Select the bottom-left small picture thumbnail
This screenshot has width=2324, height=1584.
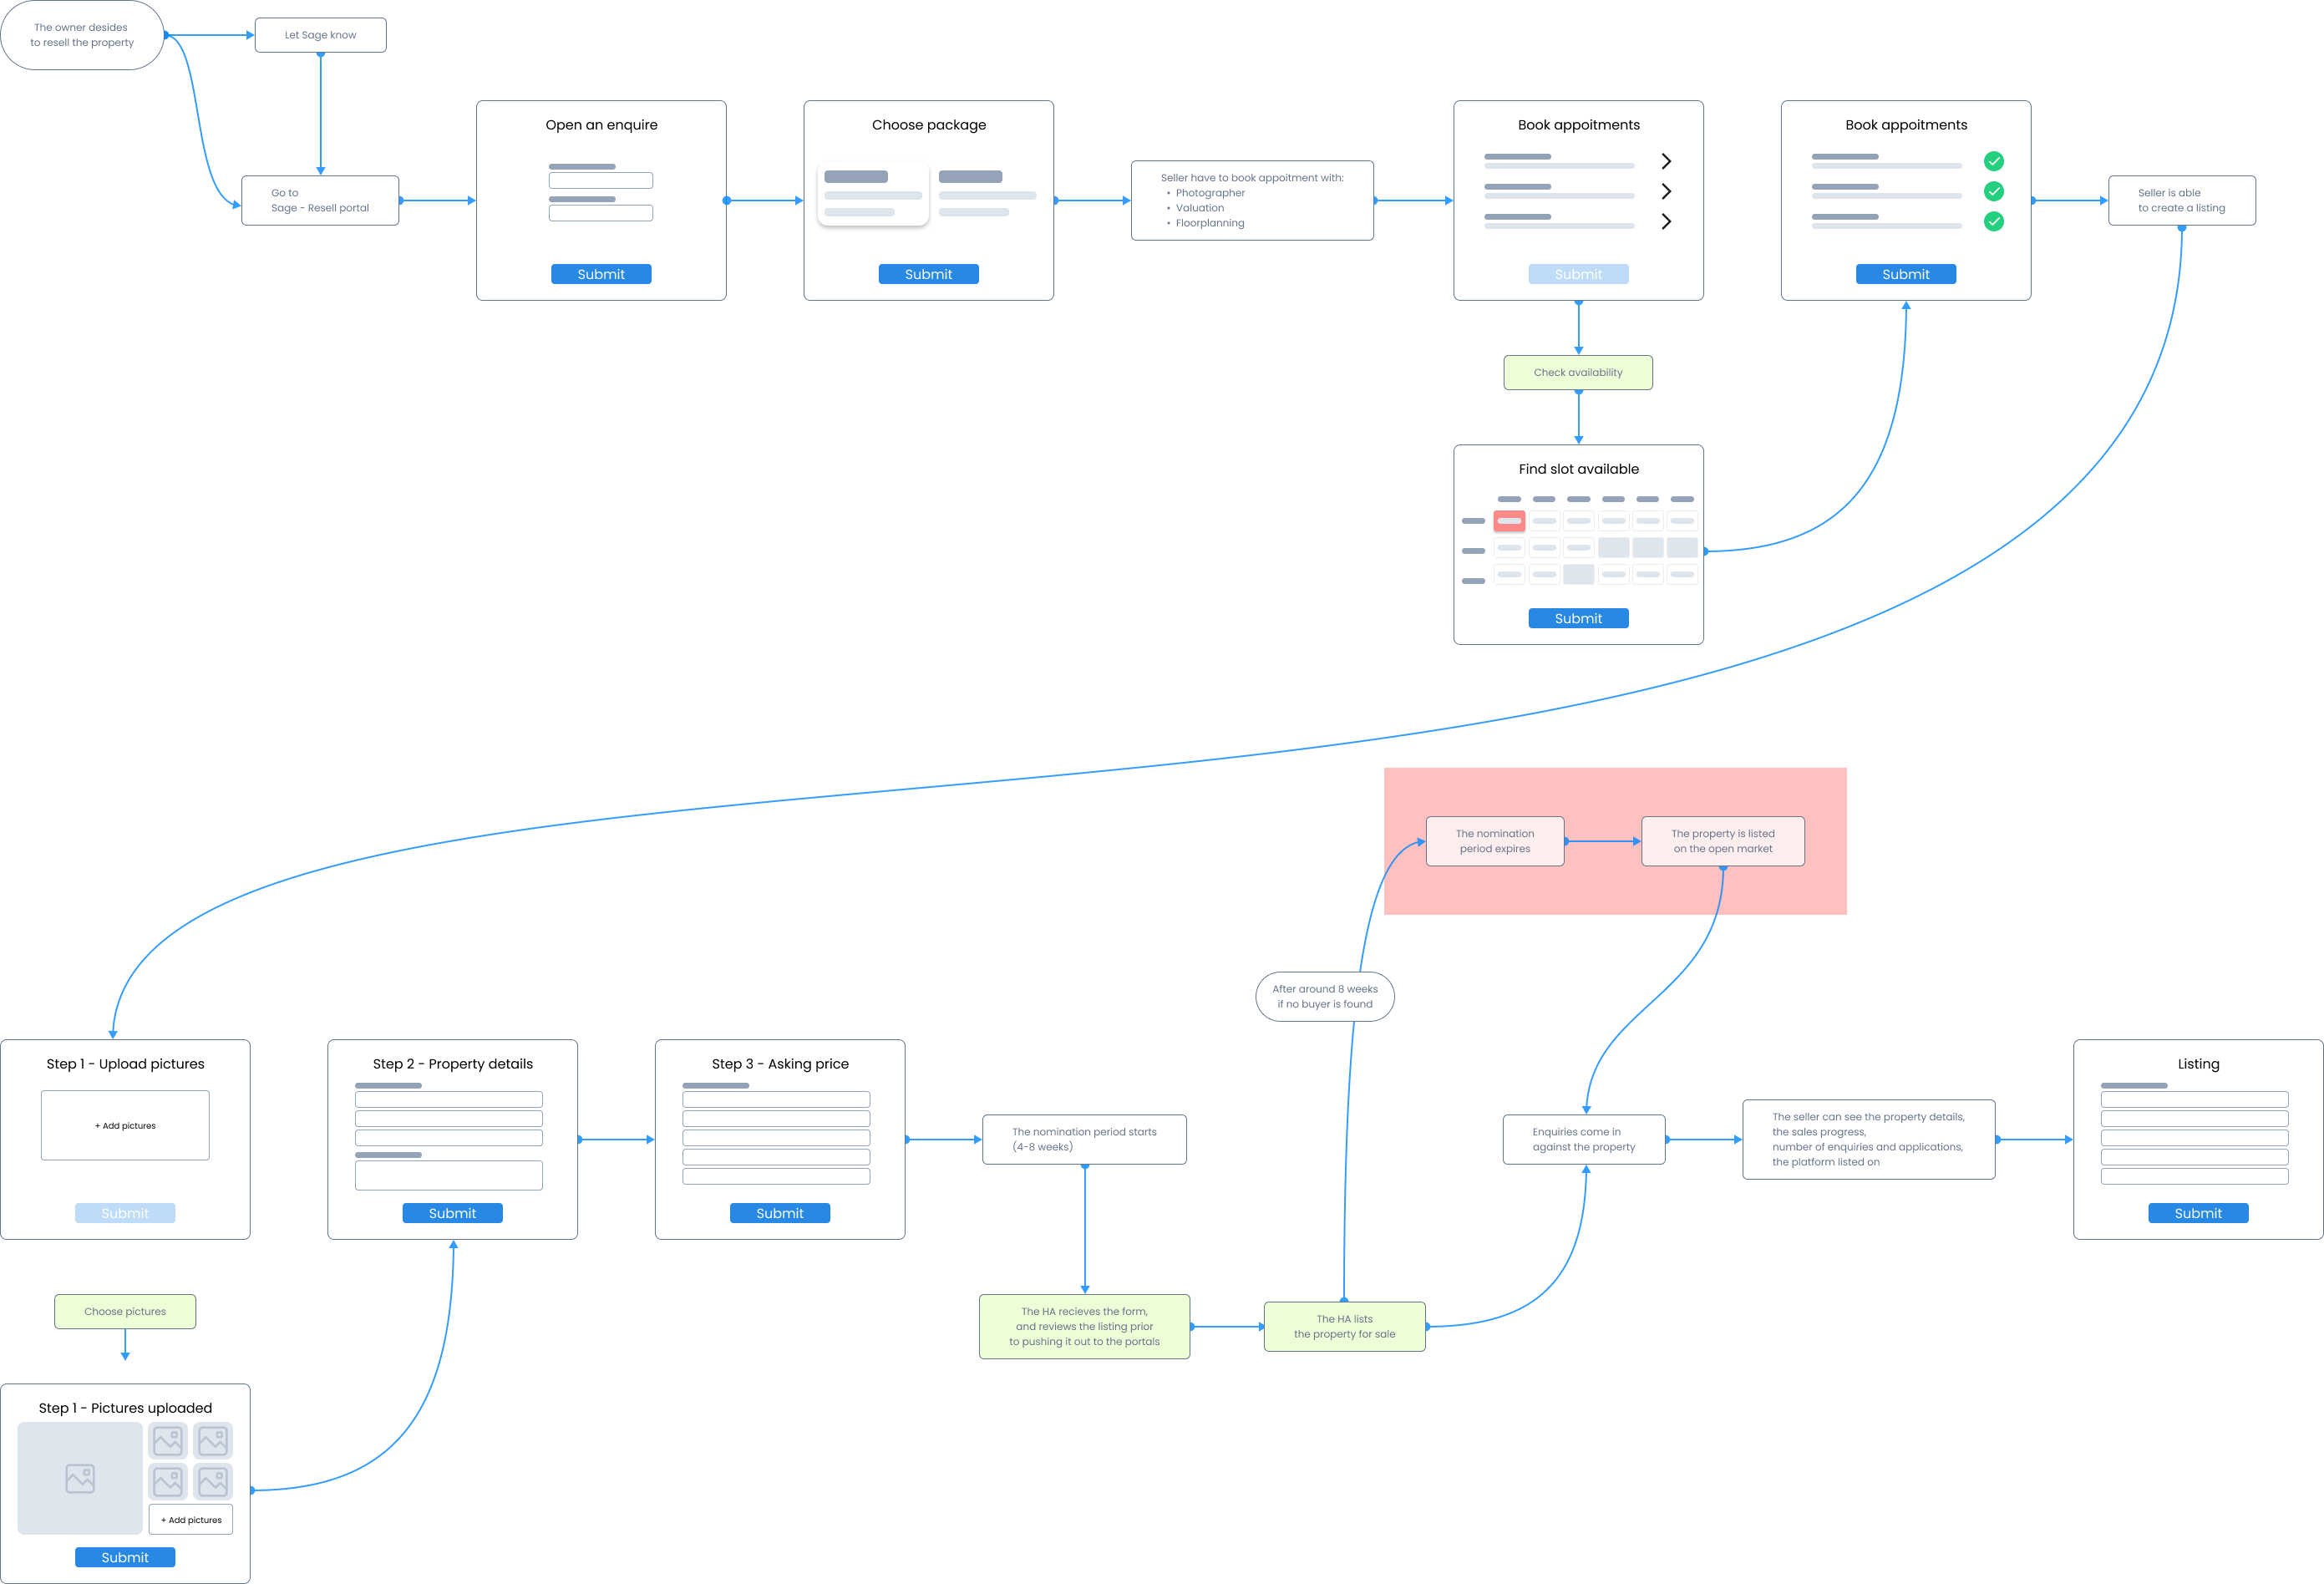click(x=168, y=1481)
